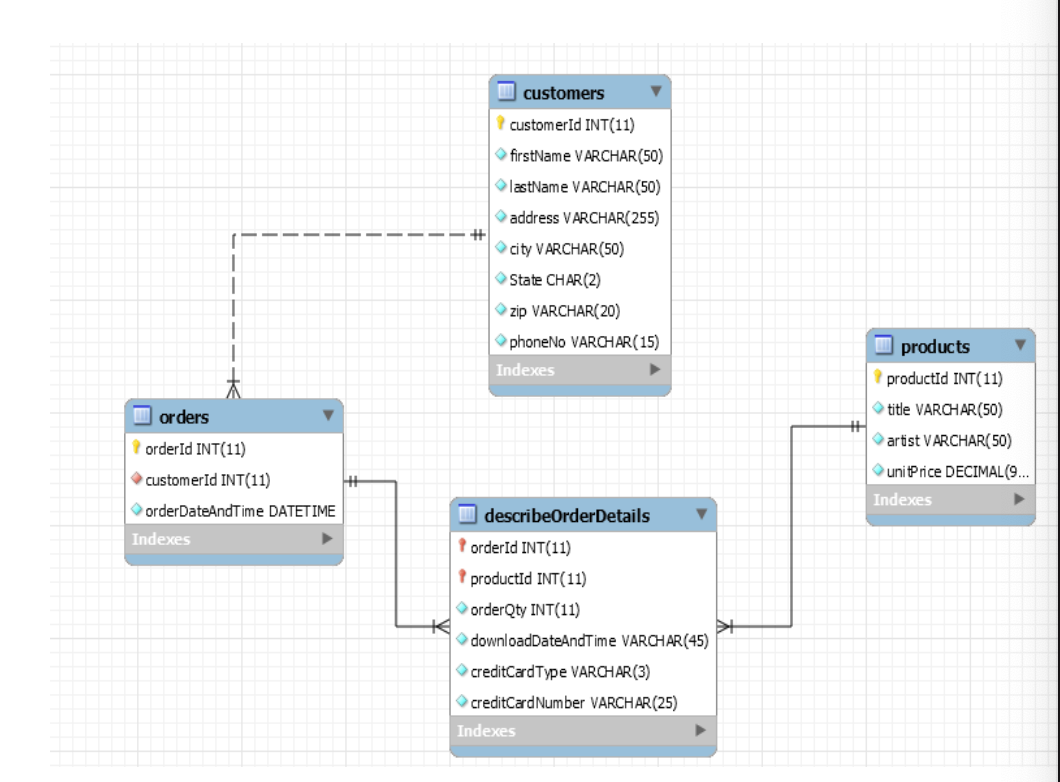Select orderDateAndTime DATETIME column

[234, 511]
